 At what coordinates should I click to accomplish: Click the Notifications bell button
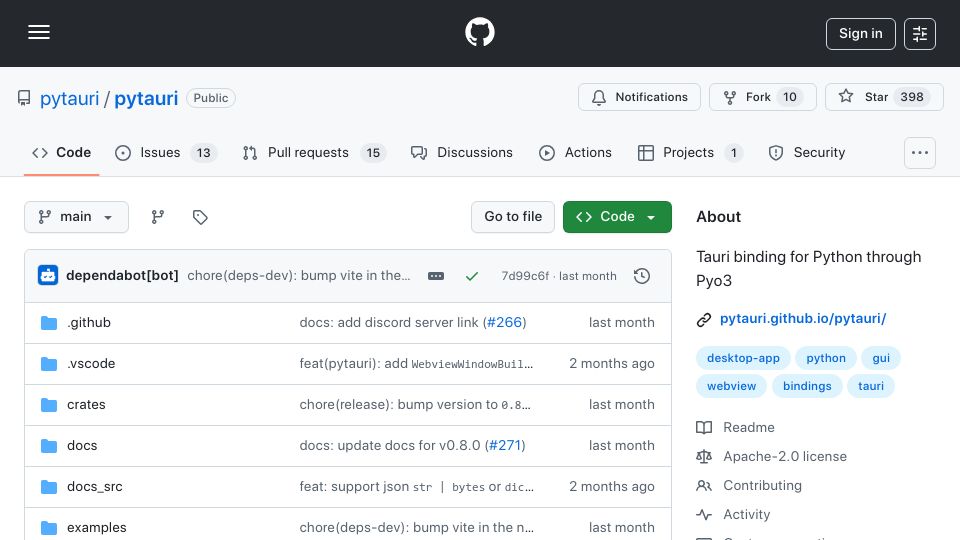pyautogui.click(x=639, y=97)
